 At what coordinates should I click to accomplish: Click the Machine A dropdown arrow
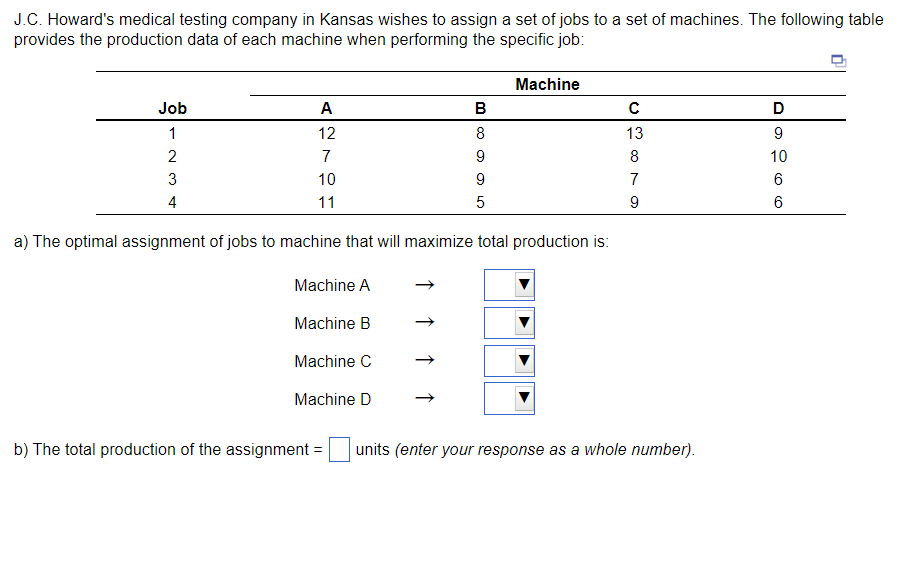pos(524,285)
